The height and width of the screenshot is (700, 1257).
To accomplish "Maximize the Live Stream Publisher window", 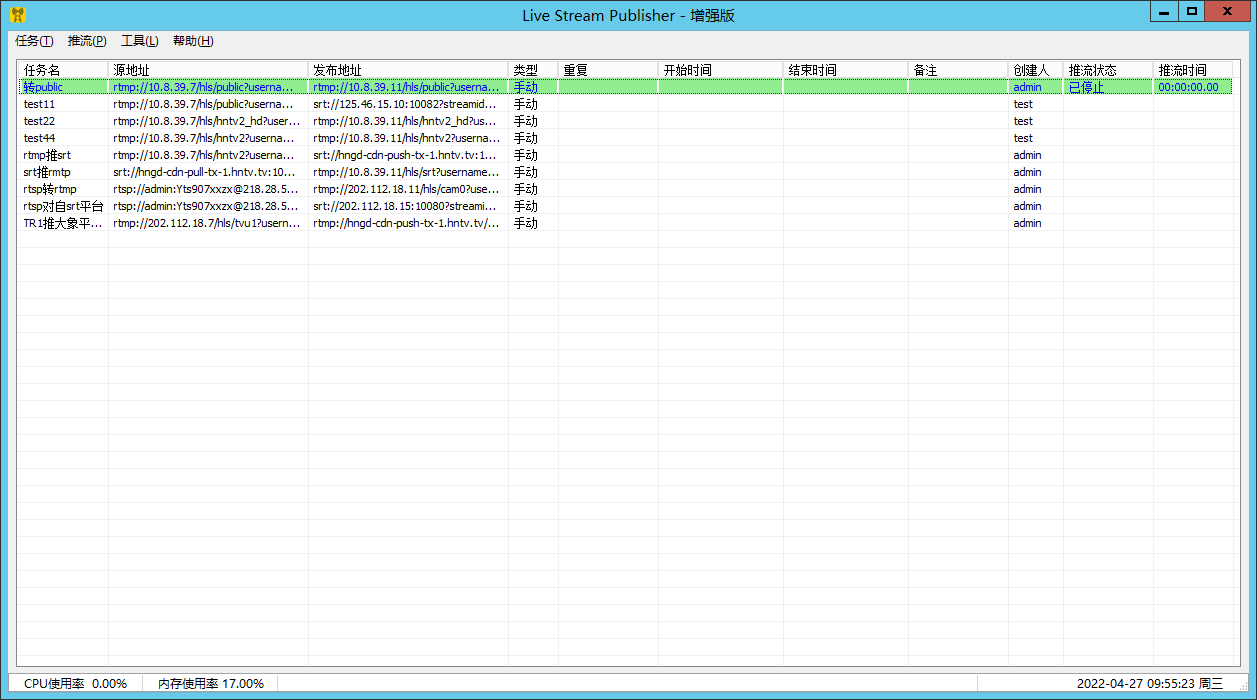I will click(1191, 11).
